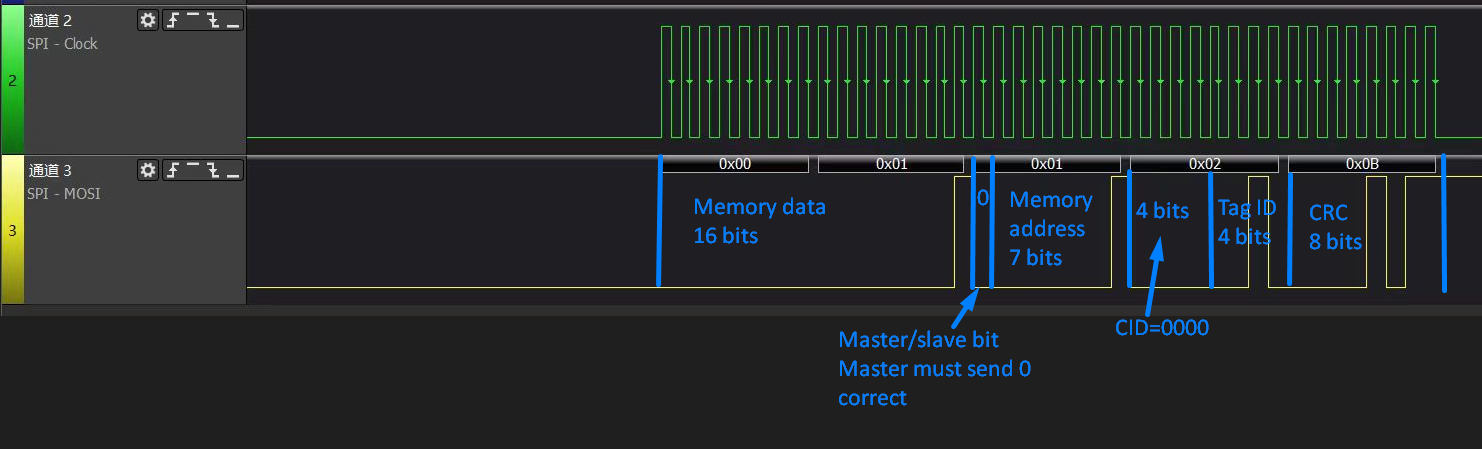Set high level trigger on channel 2
The width and height of the screenshot is (1482, 449).
pyautogui.click(x=193, y=20)
